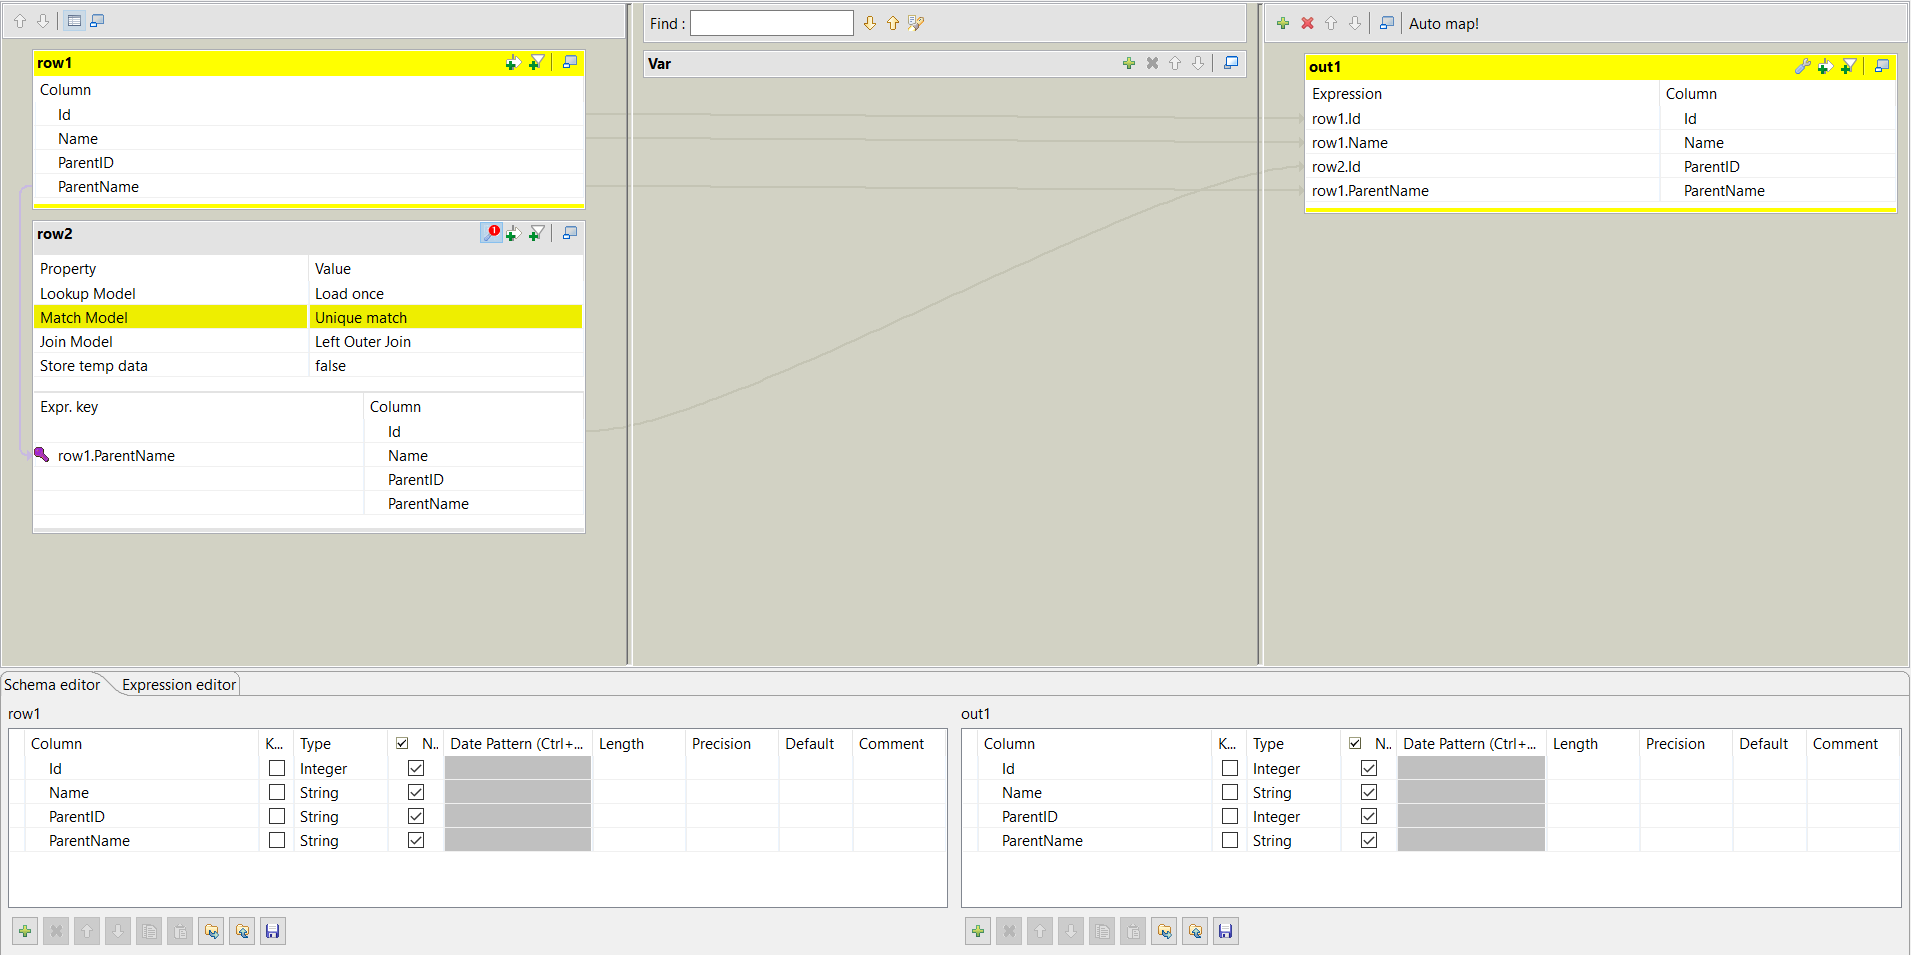This screenshot has height=955, width=1911.
Task: Select ParentName row in out1 schema editor
Action: point(1430,840)
